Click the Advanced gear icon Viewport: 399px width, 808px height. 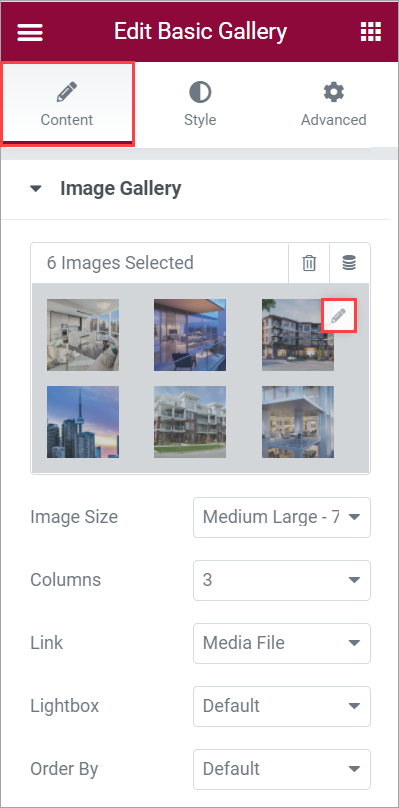pyautogui.click(x=334, y=93)
